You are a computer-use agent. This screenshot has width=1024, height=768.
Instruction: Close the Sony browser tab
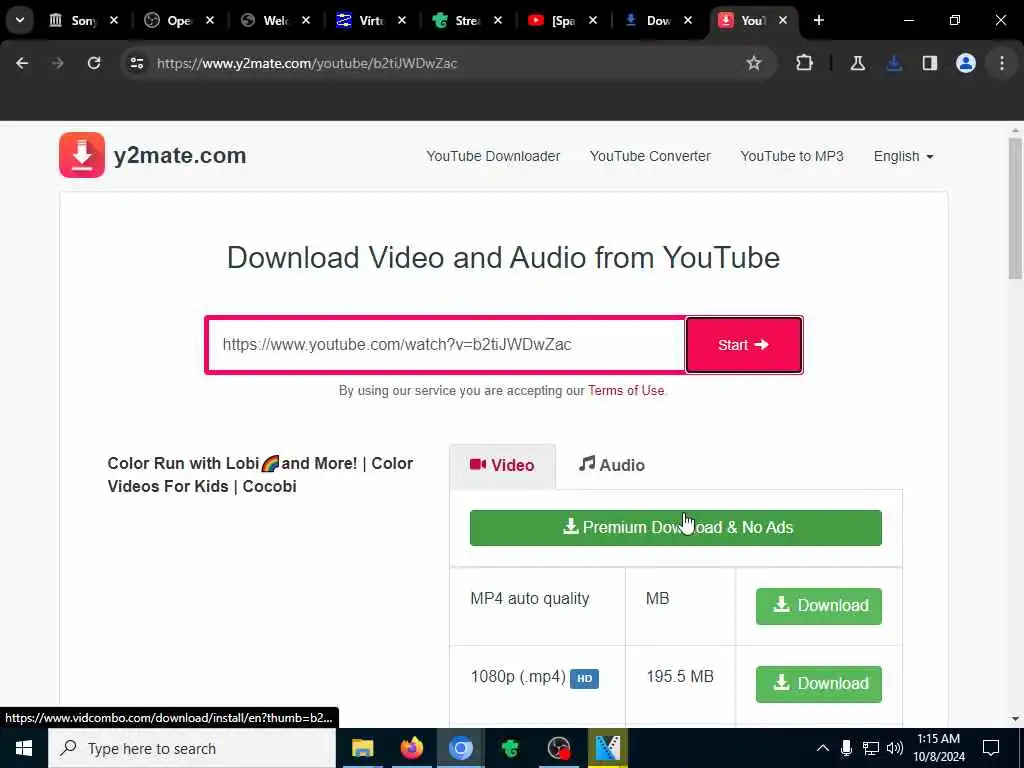(114, 20)
